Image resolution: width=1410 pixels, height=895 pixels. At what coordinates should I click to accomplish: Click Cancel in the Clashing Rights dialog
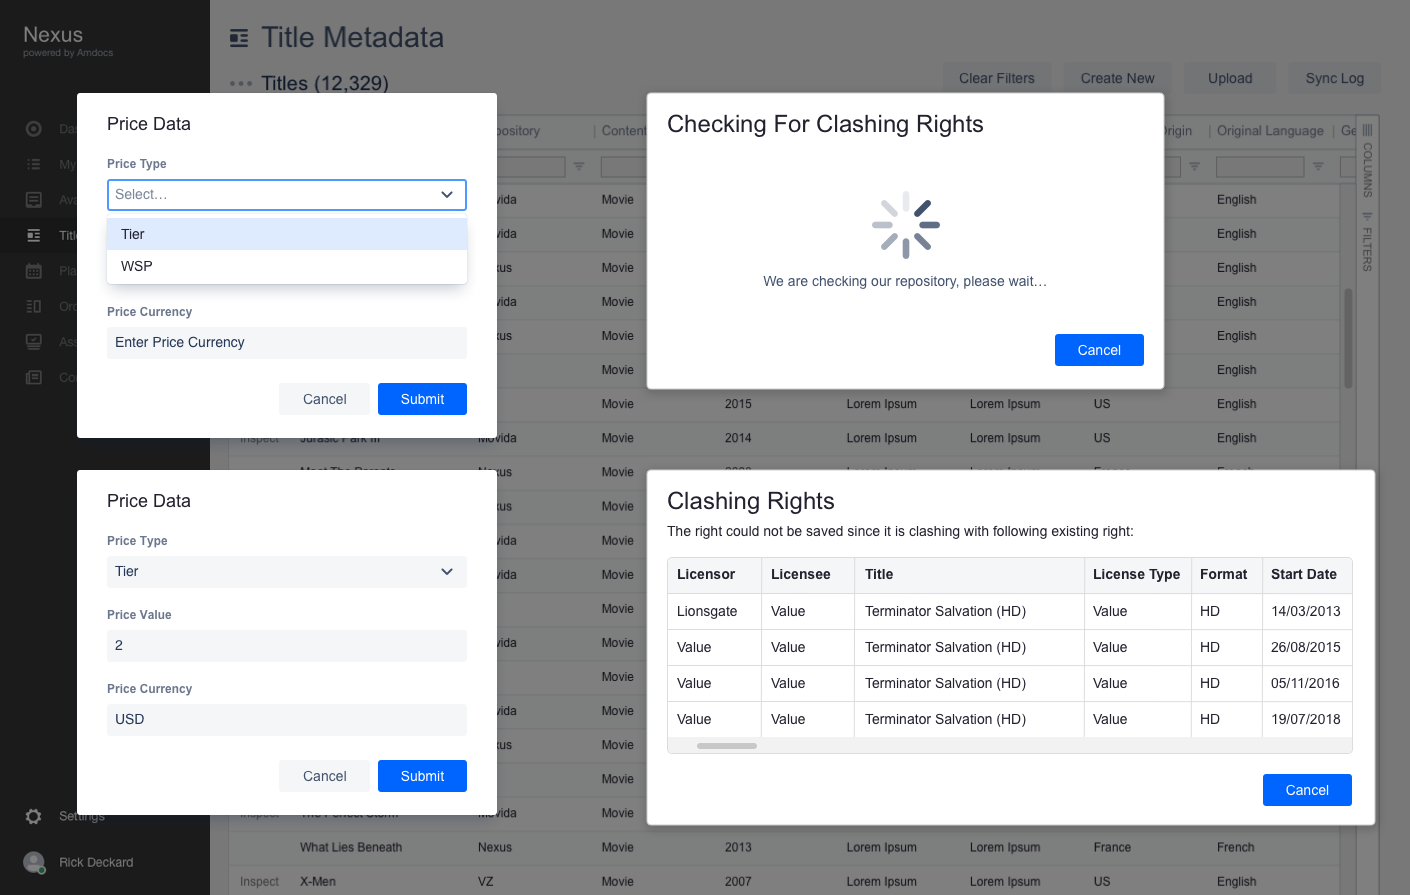click(x=1307, y=790)
